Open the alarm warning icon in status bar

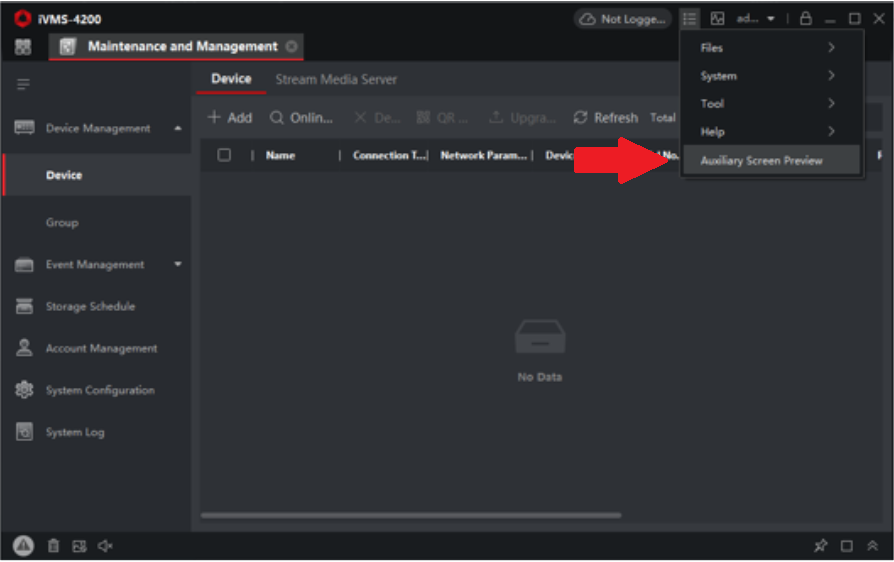(x=23, y=545)
